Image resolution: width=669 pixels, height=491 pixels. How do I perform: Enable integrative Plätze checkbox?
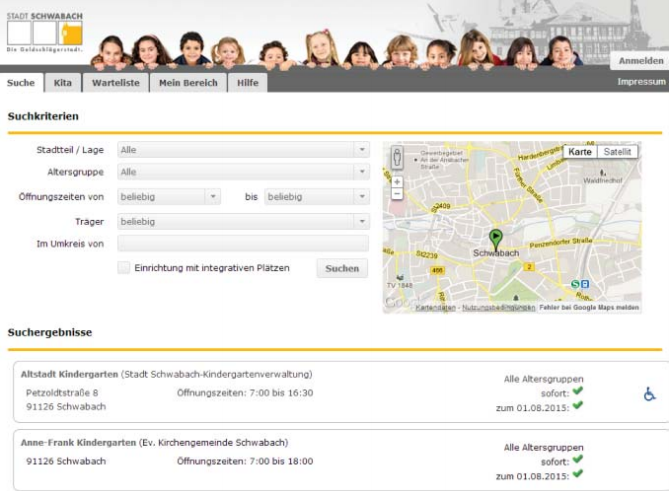click(x=124, y=268)
